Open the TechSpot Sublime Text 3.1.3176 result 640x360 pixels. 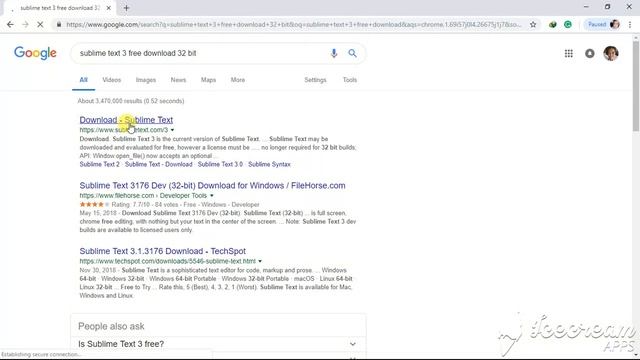tap(162, 251)
